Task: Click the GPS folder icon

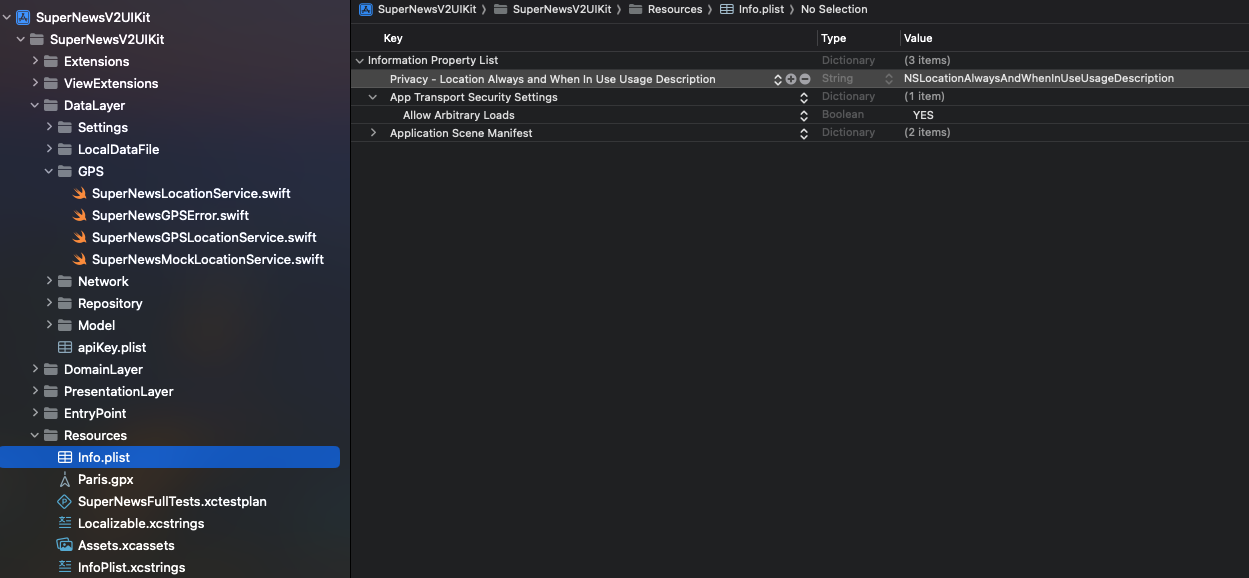Action: pos(65,171)
